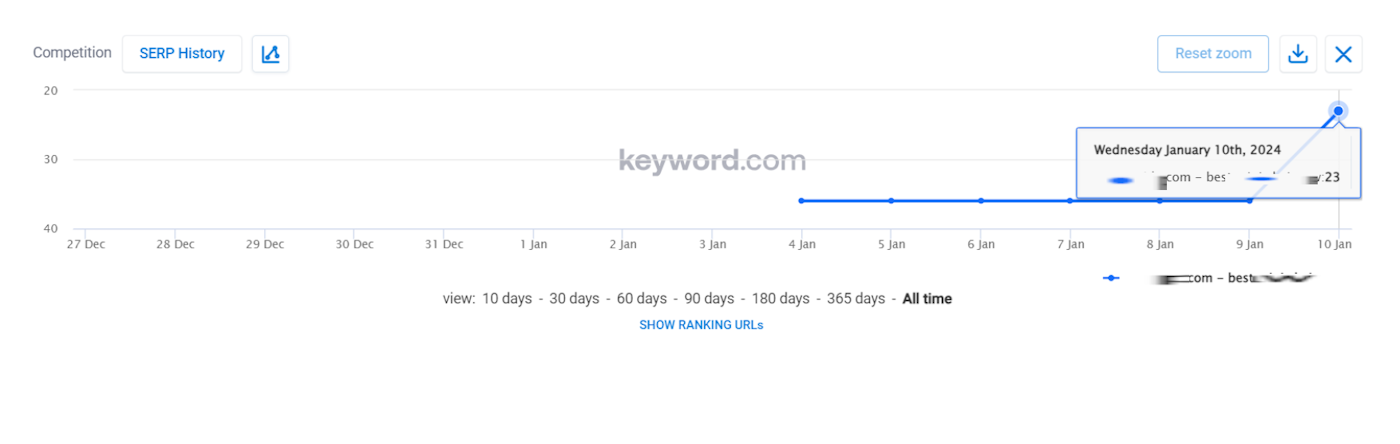
Task: Click the 9 Jan data point
Action: pyautogui.click(x=1249, y=201)
